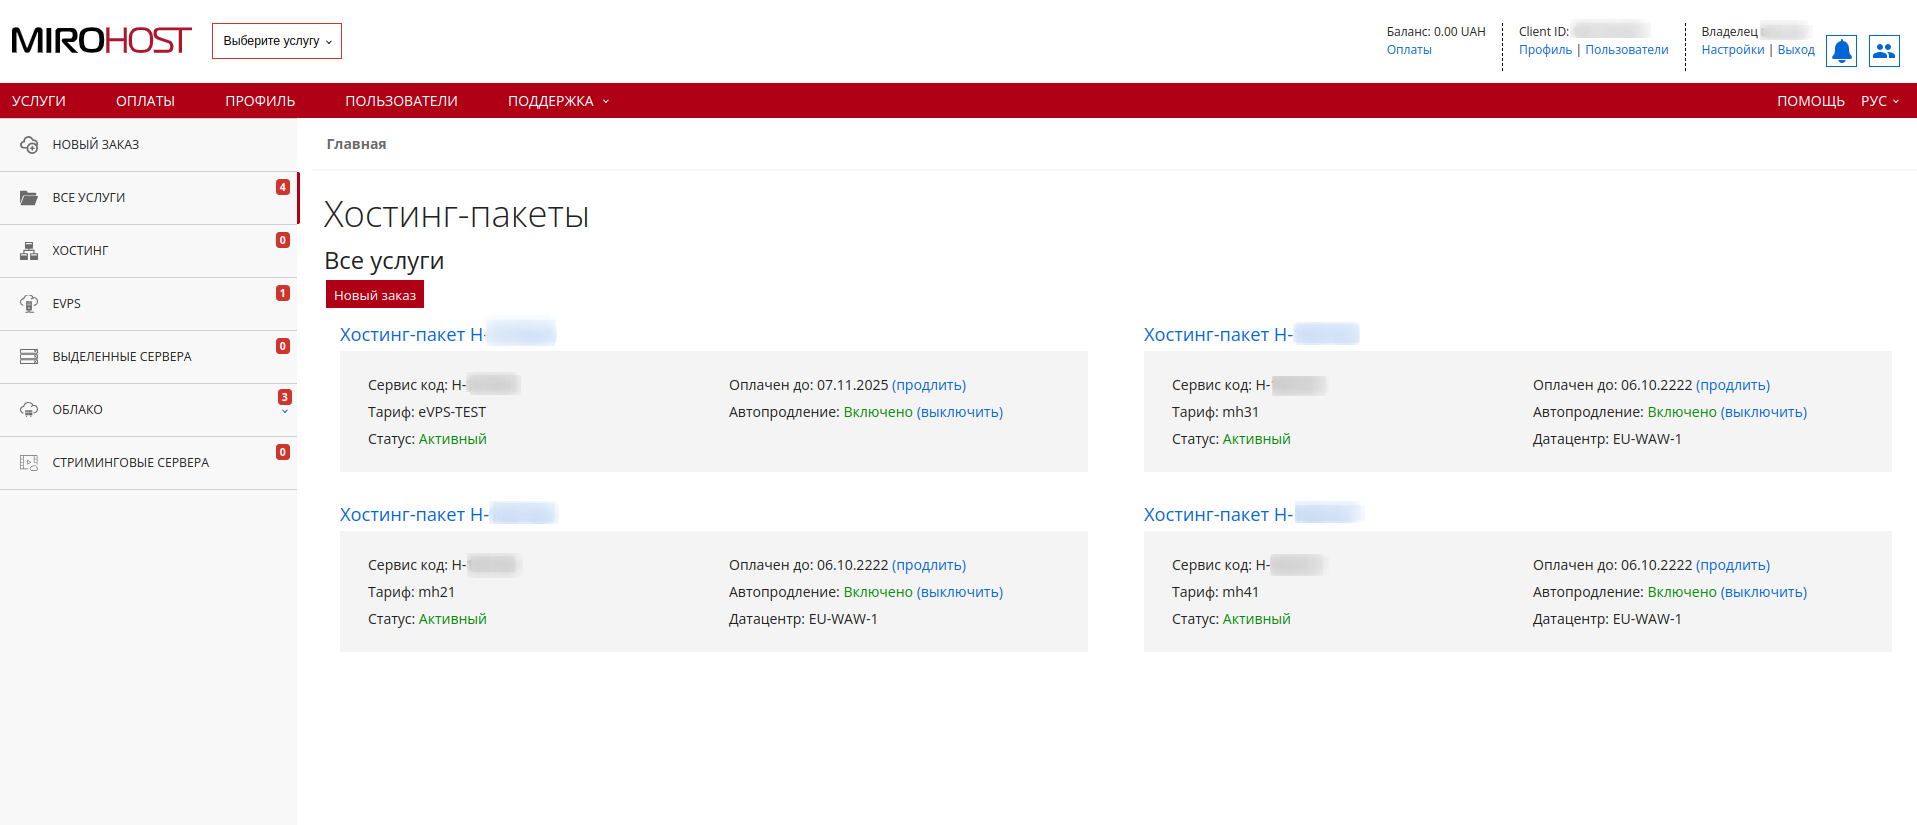Click the Hosting sidebar icon
Viewport: 1917px width, 825px height.
tap(29, 251)
